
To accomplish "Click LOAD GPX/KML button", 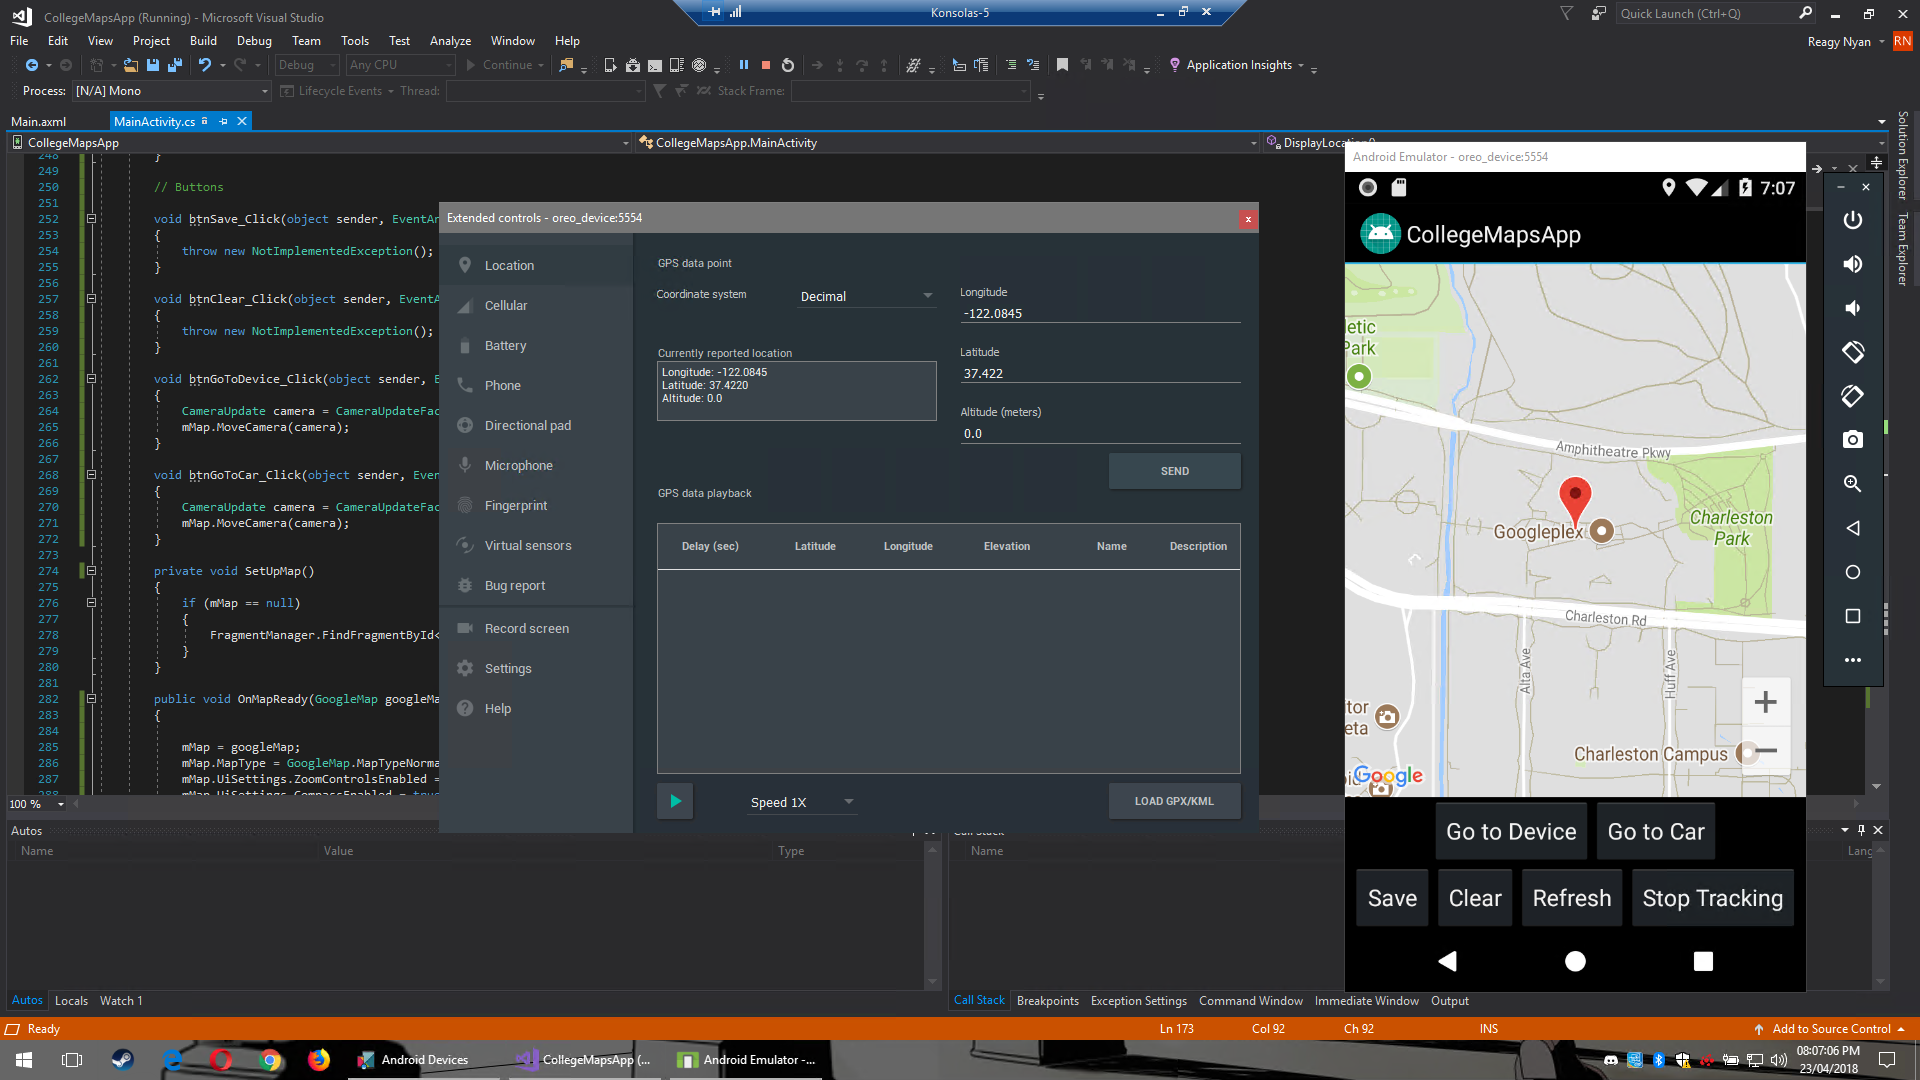I will coord(1175,801).
